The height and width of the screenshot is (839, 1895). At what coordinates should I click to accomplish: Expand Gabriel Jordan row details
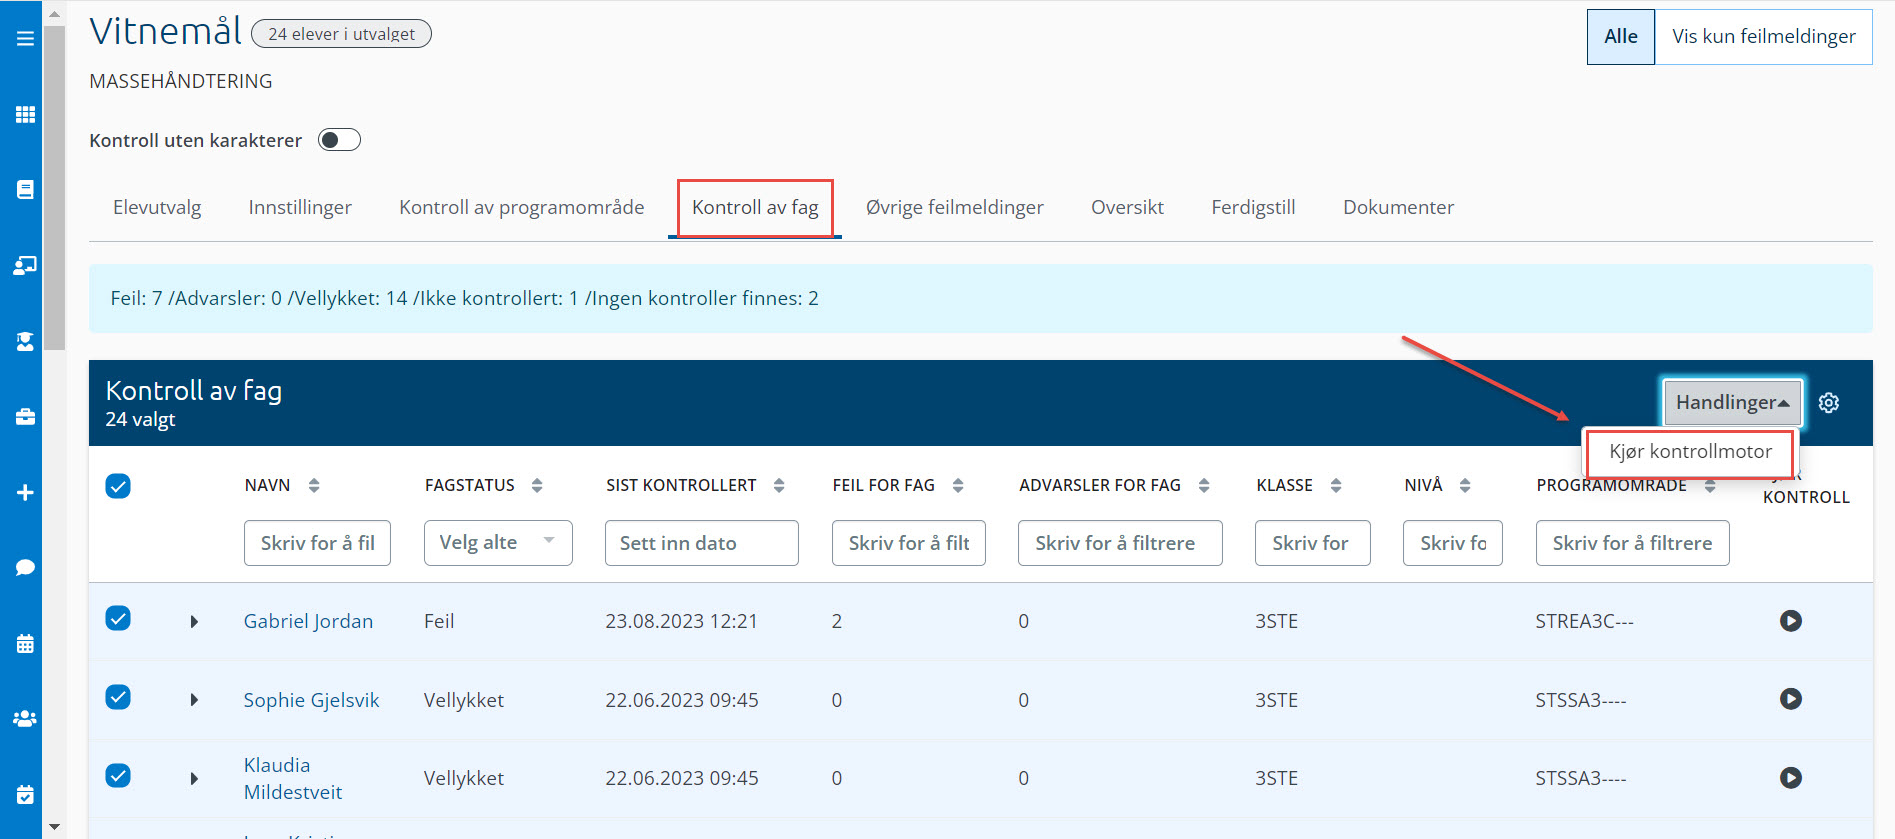point(194,622)
